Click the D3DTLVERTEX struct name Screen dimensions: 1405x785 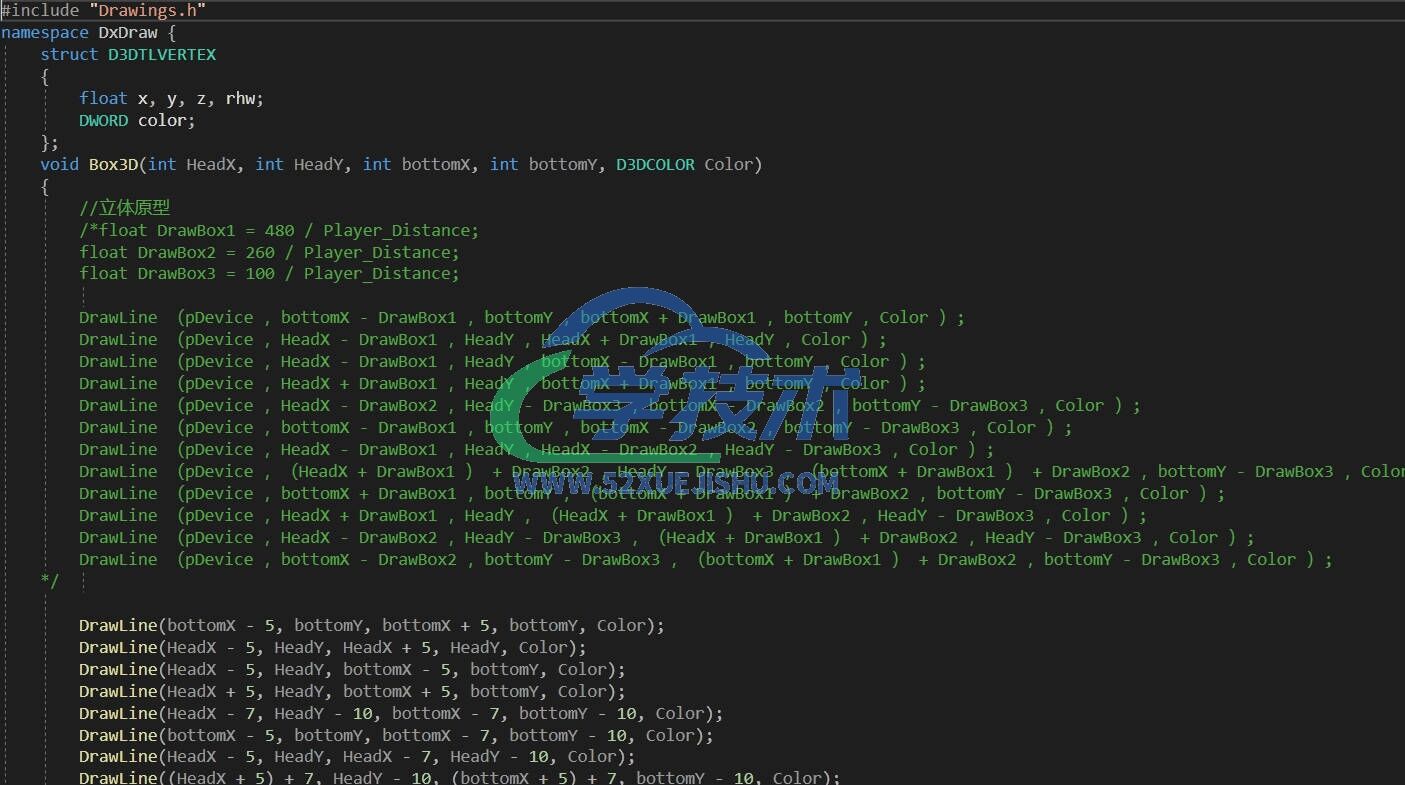[x=162, y=54]
